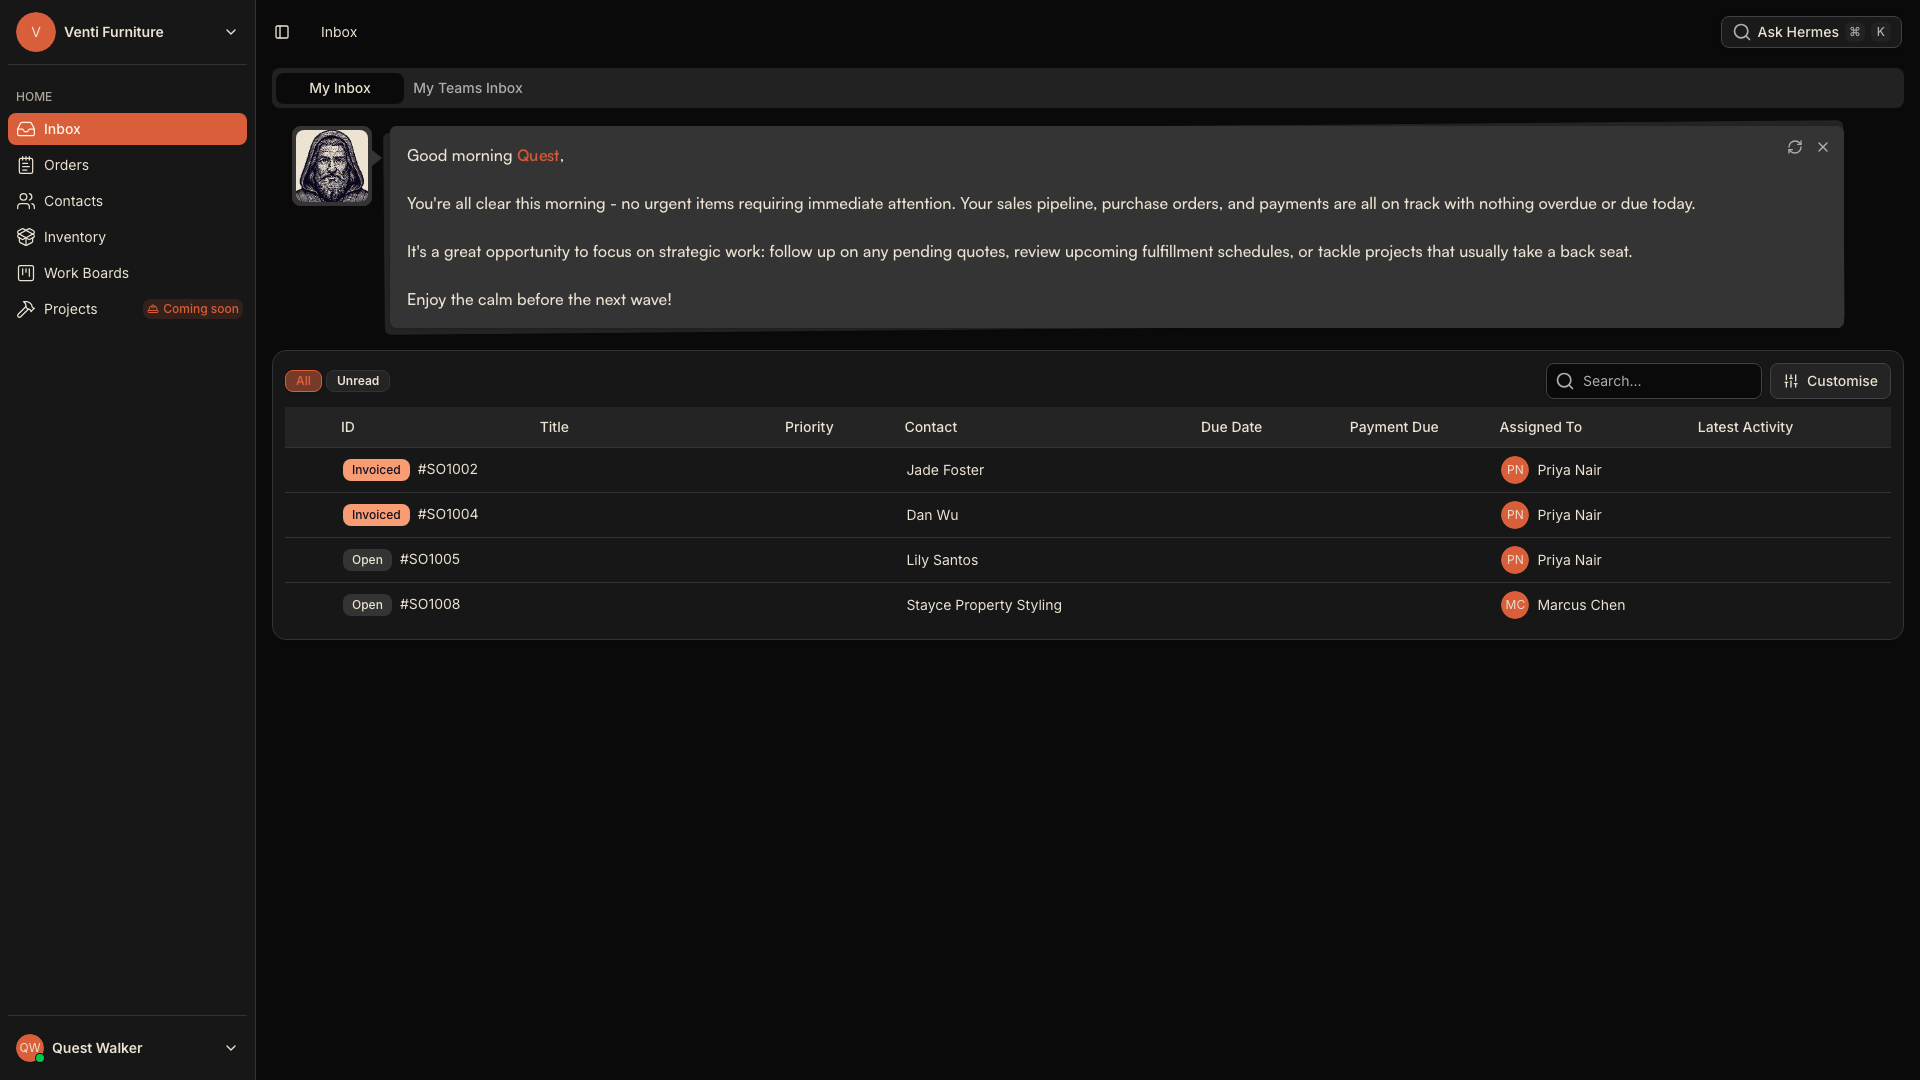Switch to My Teams Inbox tab
This screenshot has height=1080, width=1920.
click(x=468, y=88)
